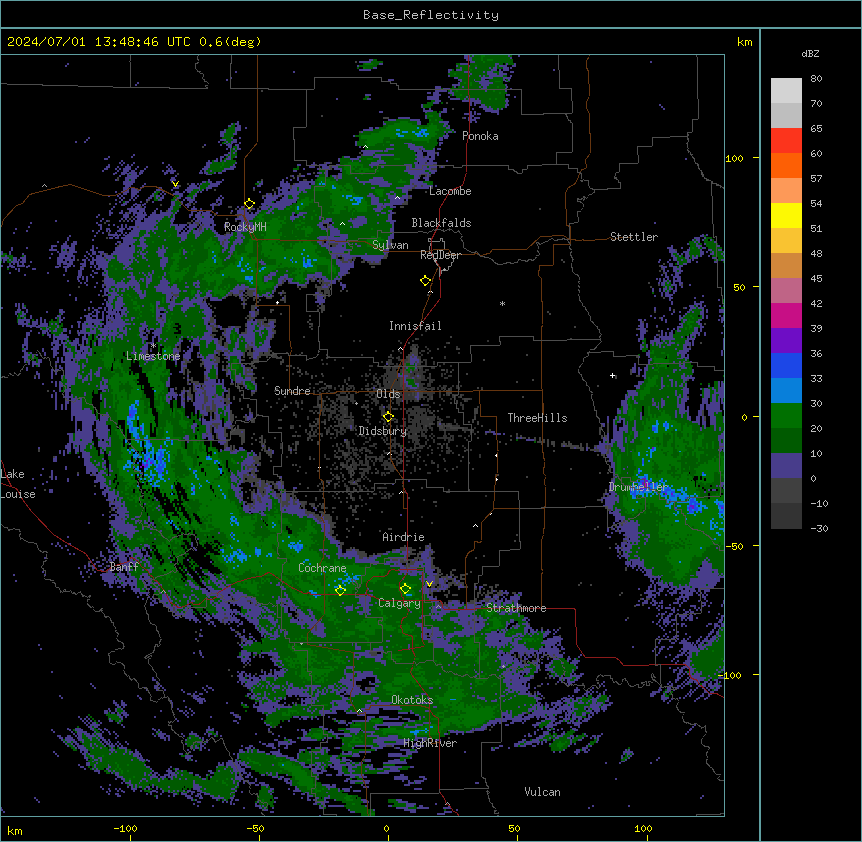Click the 80 value in the dBZ legend
Viewport: 862px width, 842px height.
(816, 79)
